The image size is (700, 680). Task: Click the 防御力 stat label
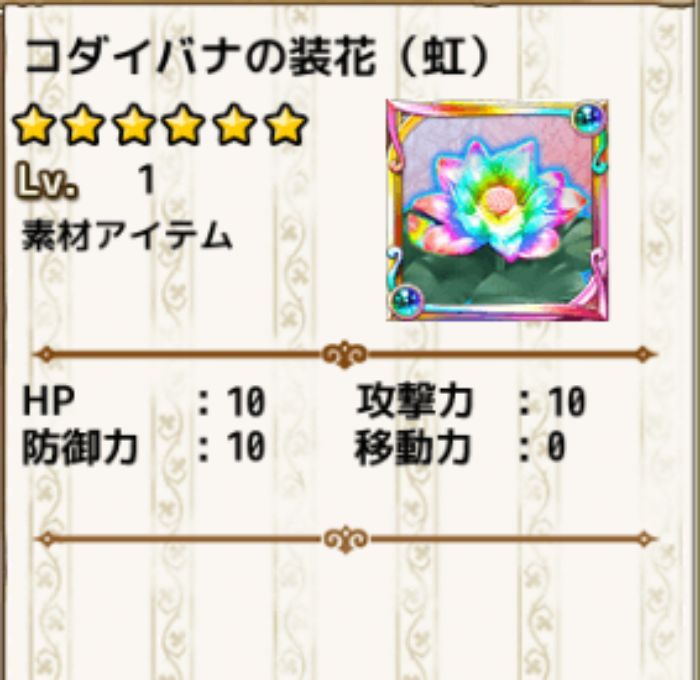pyautogui.click(x=80, y=447)
